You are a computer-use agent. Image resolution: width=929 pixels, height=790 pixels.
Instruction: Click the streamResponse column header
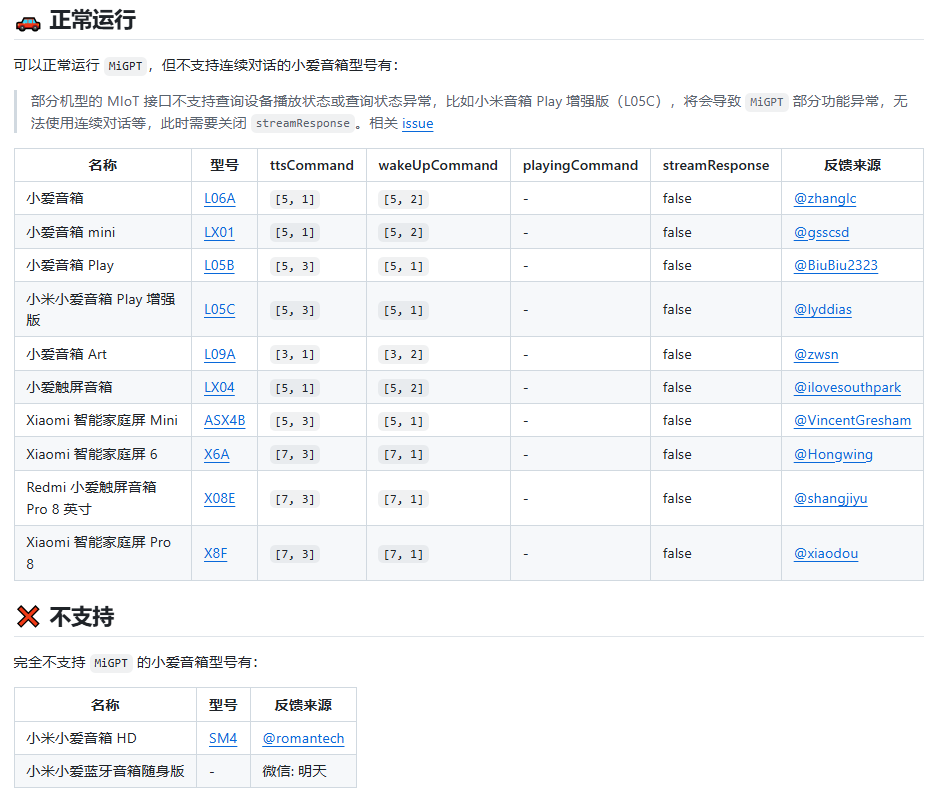716,165
